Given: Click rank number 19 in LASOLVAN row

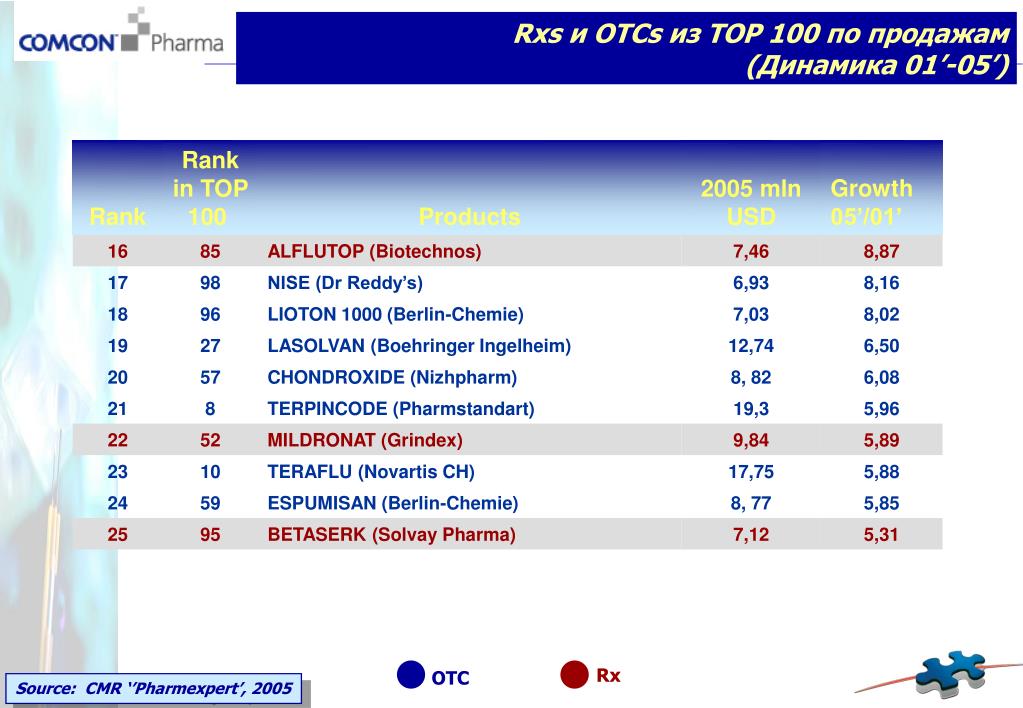Looking at the screenshot, I should click(117, 345).
